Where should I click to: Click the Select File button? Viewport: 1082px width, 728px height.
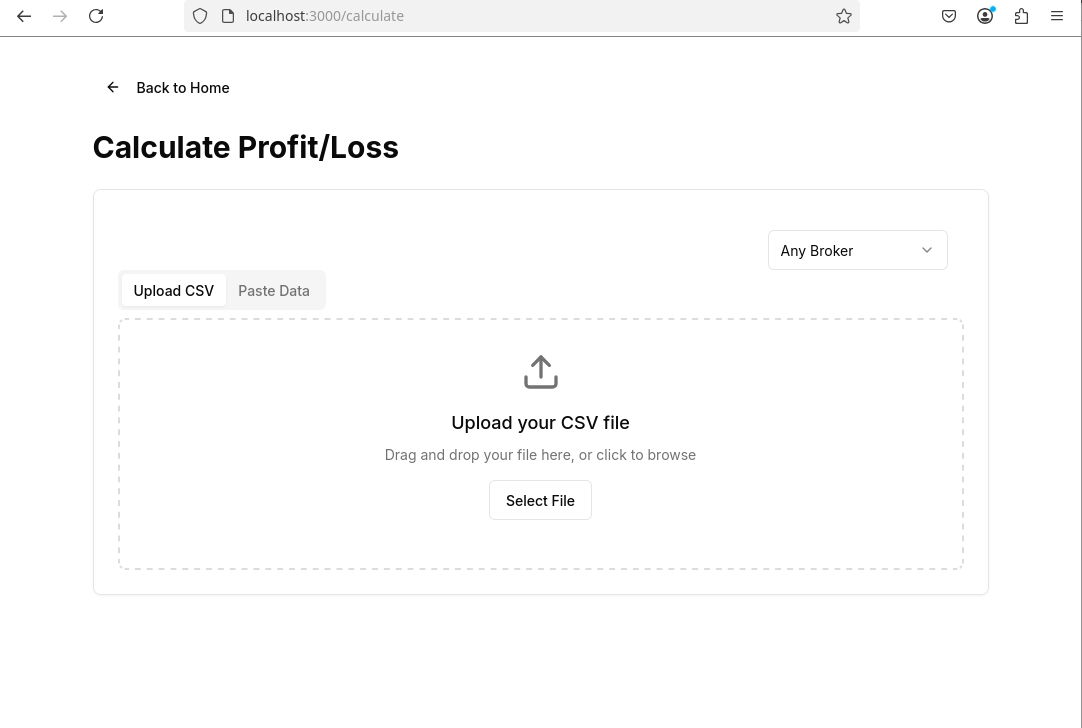click(540, 500)
